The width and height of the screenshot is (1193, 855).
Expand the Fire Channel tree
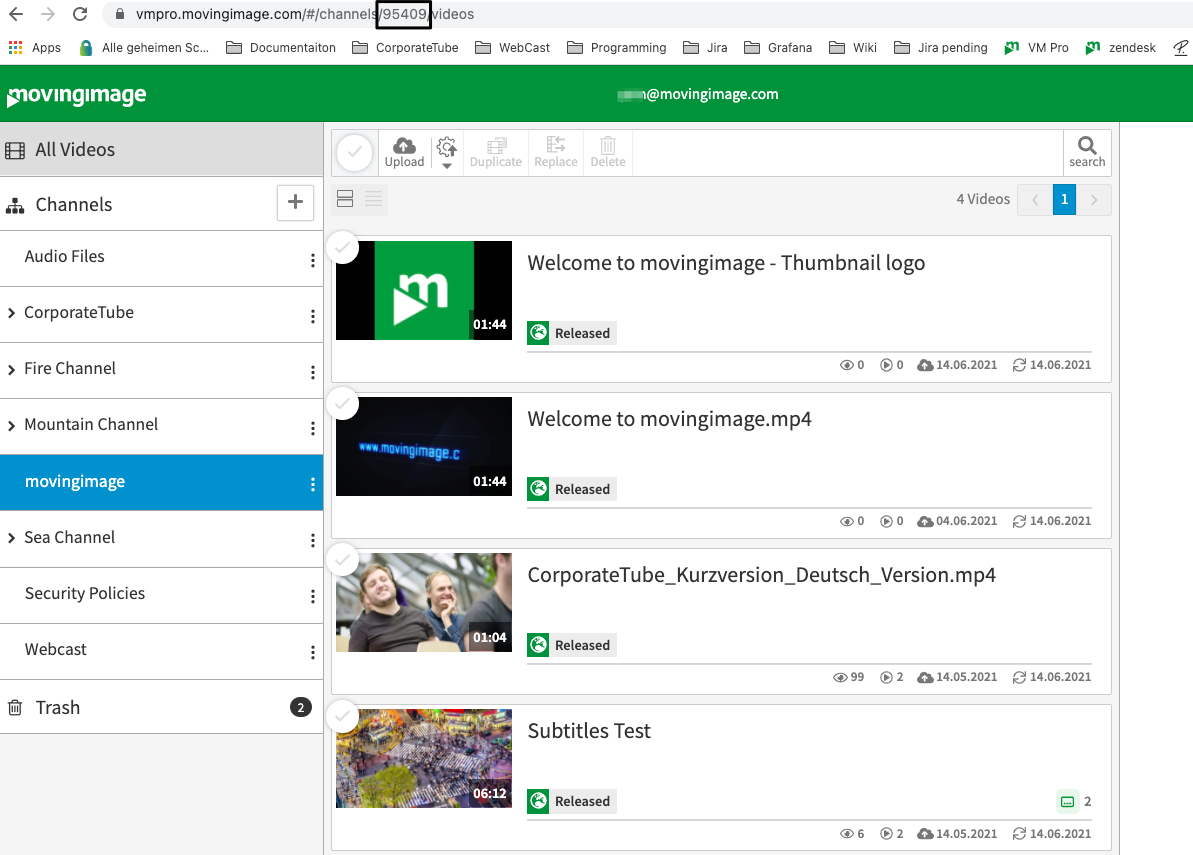(11, 369)
